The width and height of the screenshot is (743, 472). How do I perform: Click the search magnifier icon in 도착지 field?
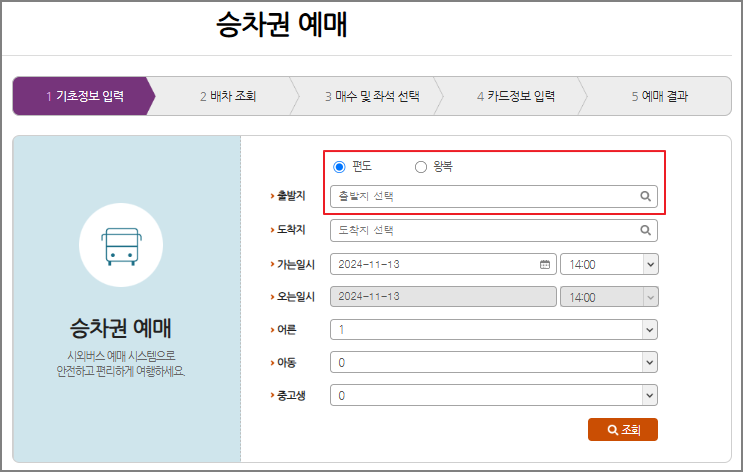pyautogui.click(x=645, y=230)
